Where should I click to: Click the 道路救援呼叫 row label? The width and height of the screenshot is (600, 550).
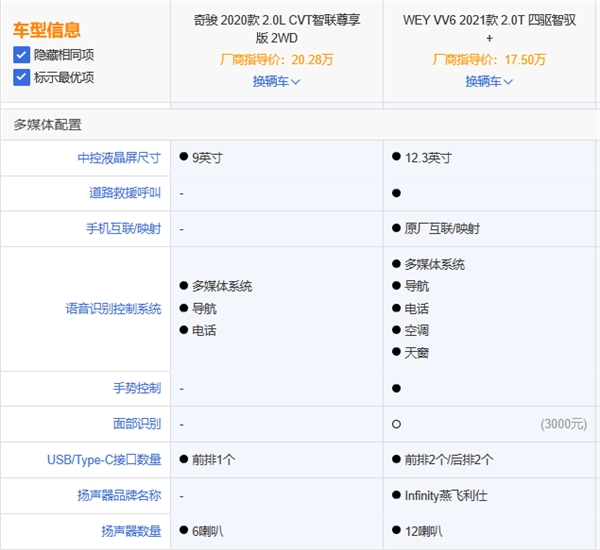coord(125,193)
